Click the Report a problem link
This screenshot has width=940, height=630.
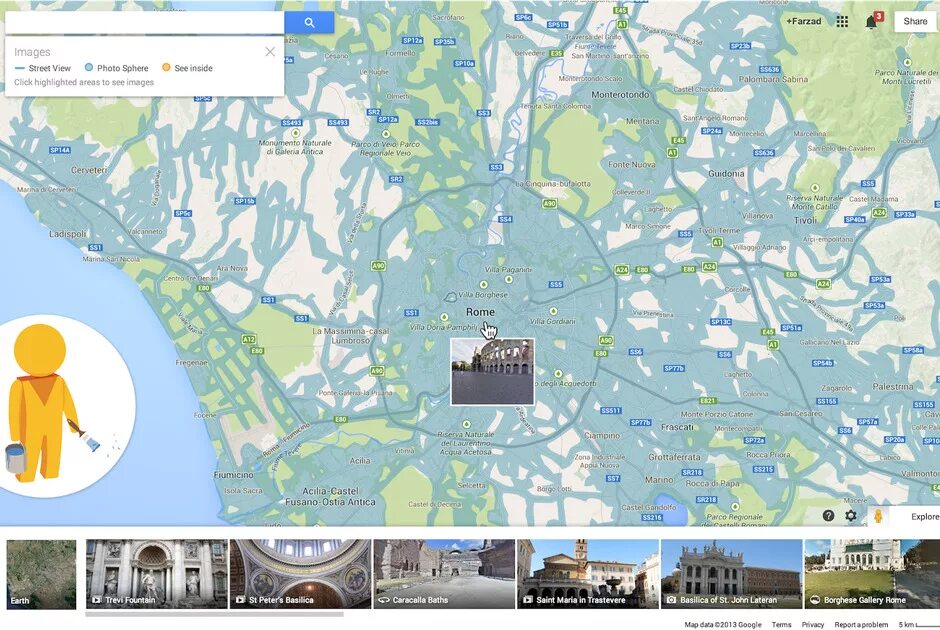tap(861, 625)
